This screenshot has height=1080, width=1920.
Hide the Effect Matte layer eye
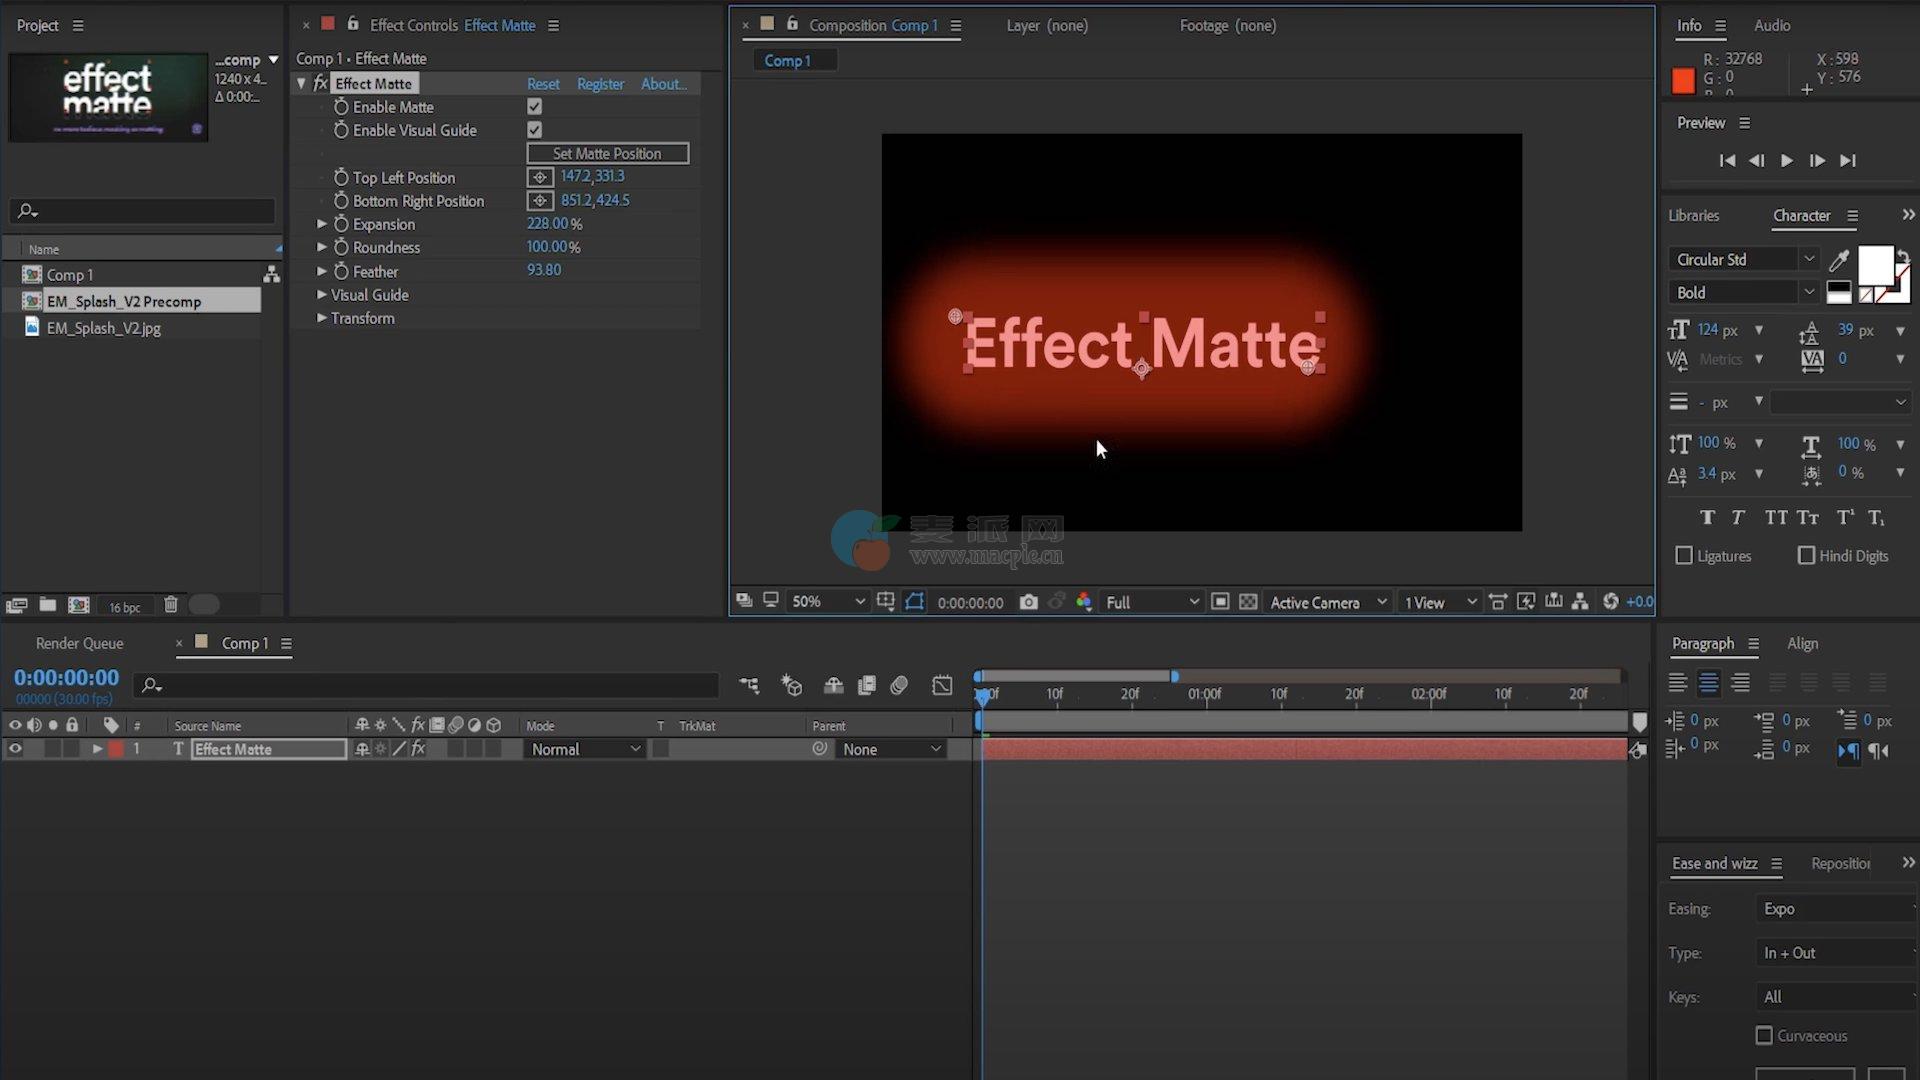15,749
